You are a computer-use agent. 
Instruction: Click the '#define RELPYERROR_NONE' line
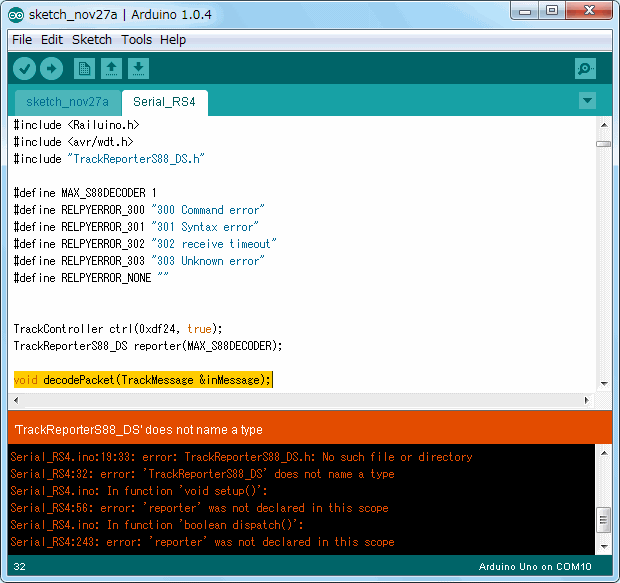[91, 278]
